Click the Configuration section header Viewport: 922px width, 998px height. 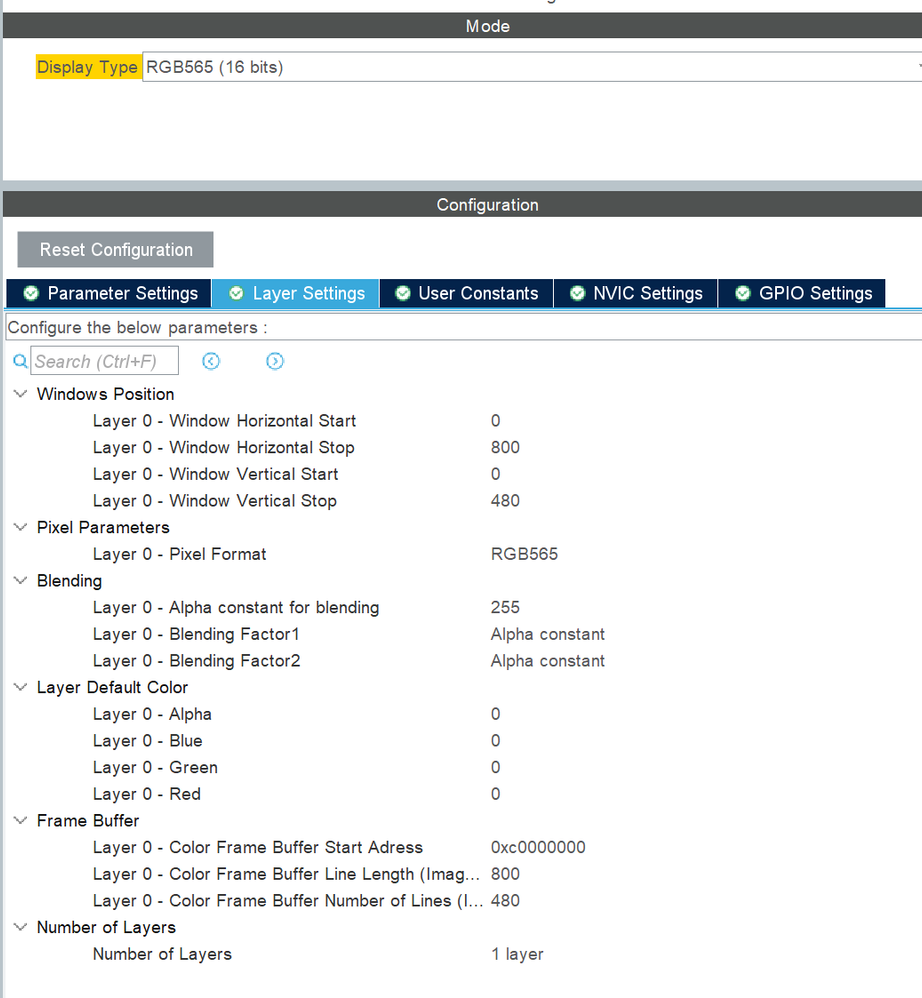point(463,204)
